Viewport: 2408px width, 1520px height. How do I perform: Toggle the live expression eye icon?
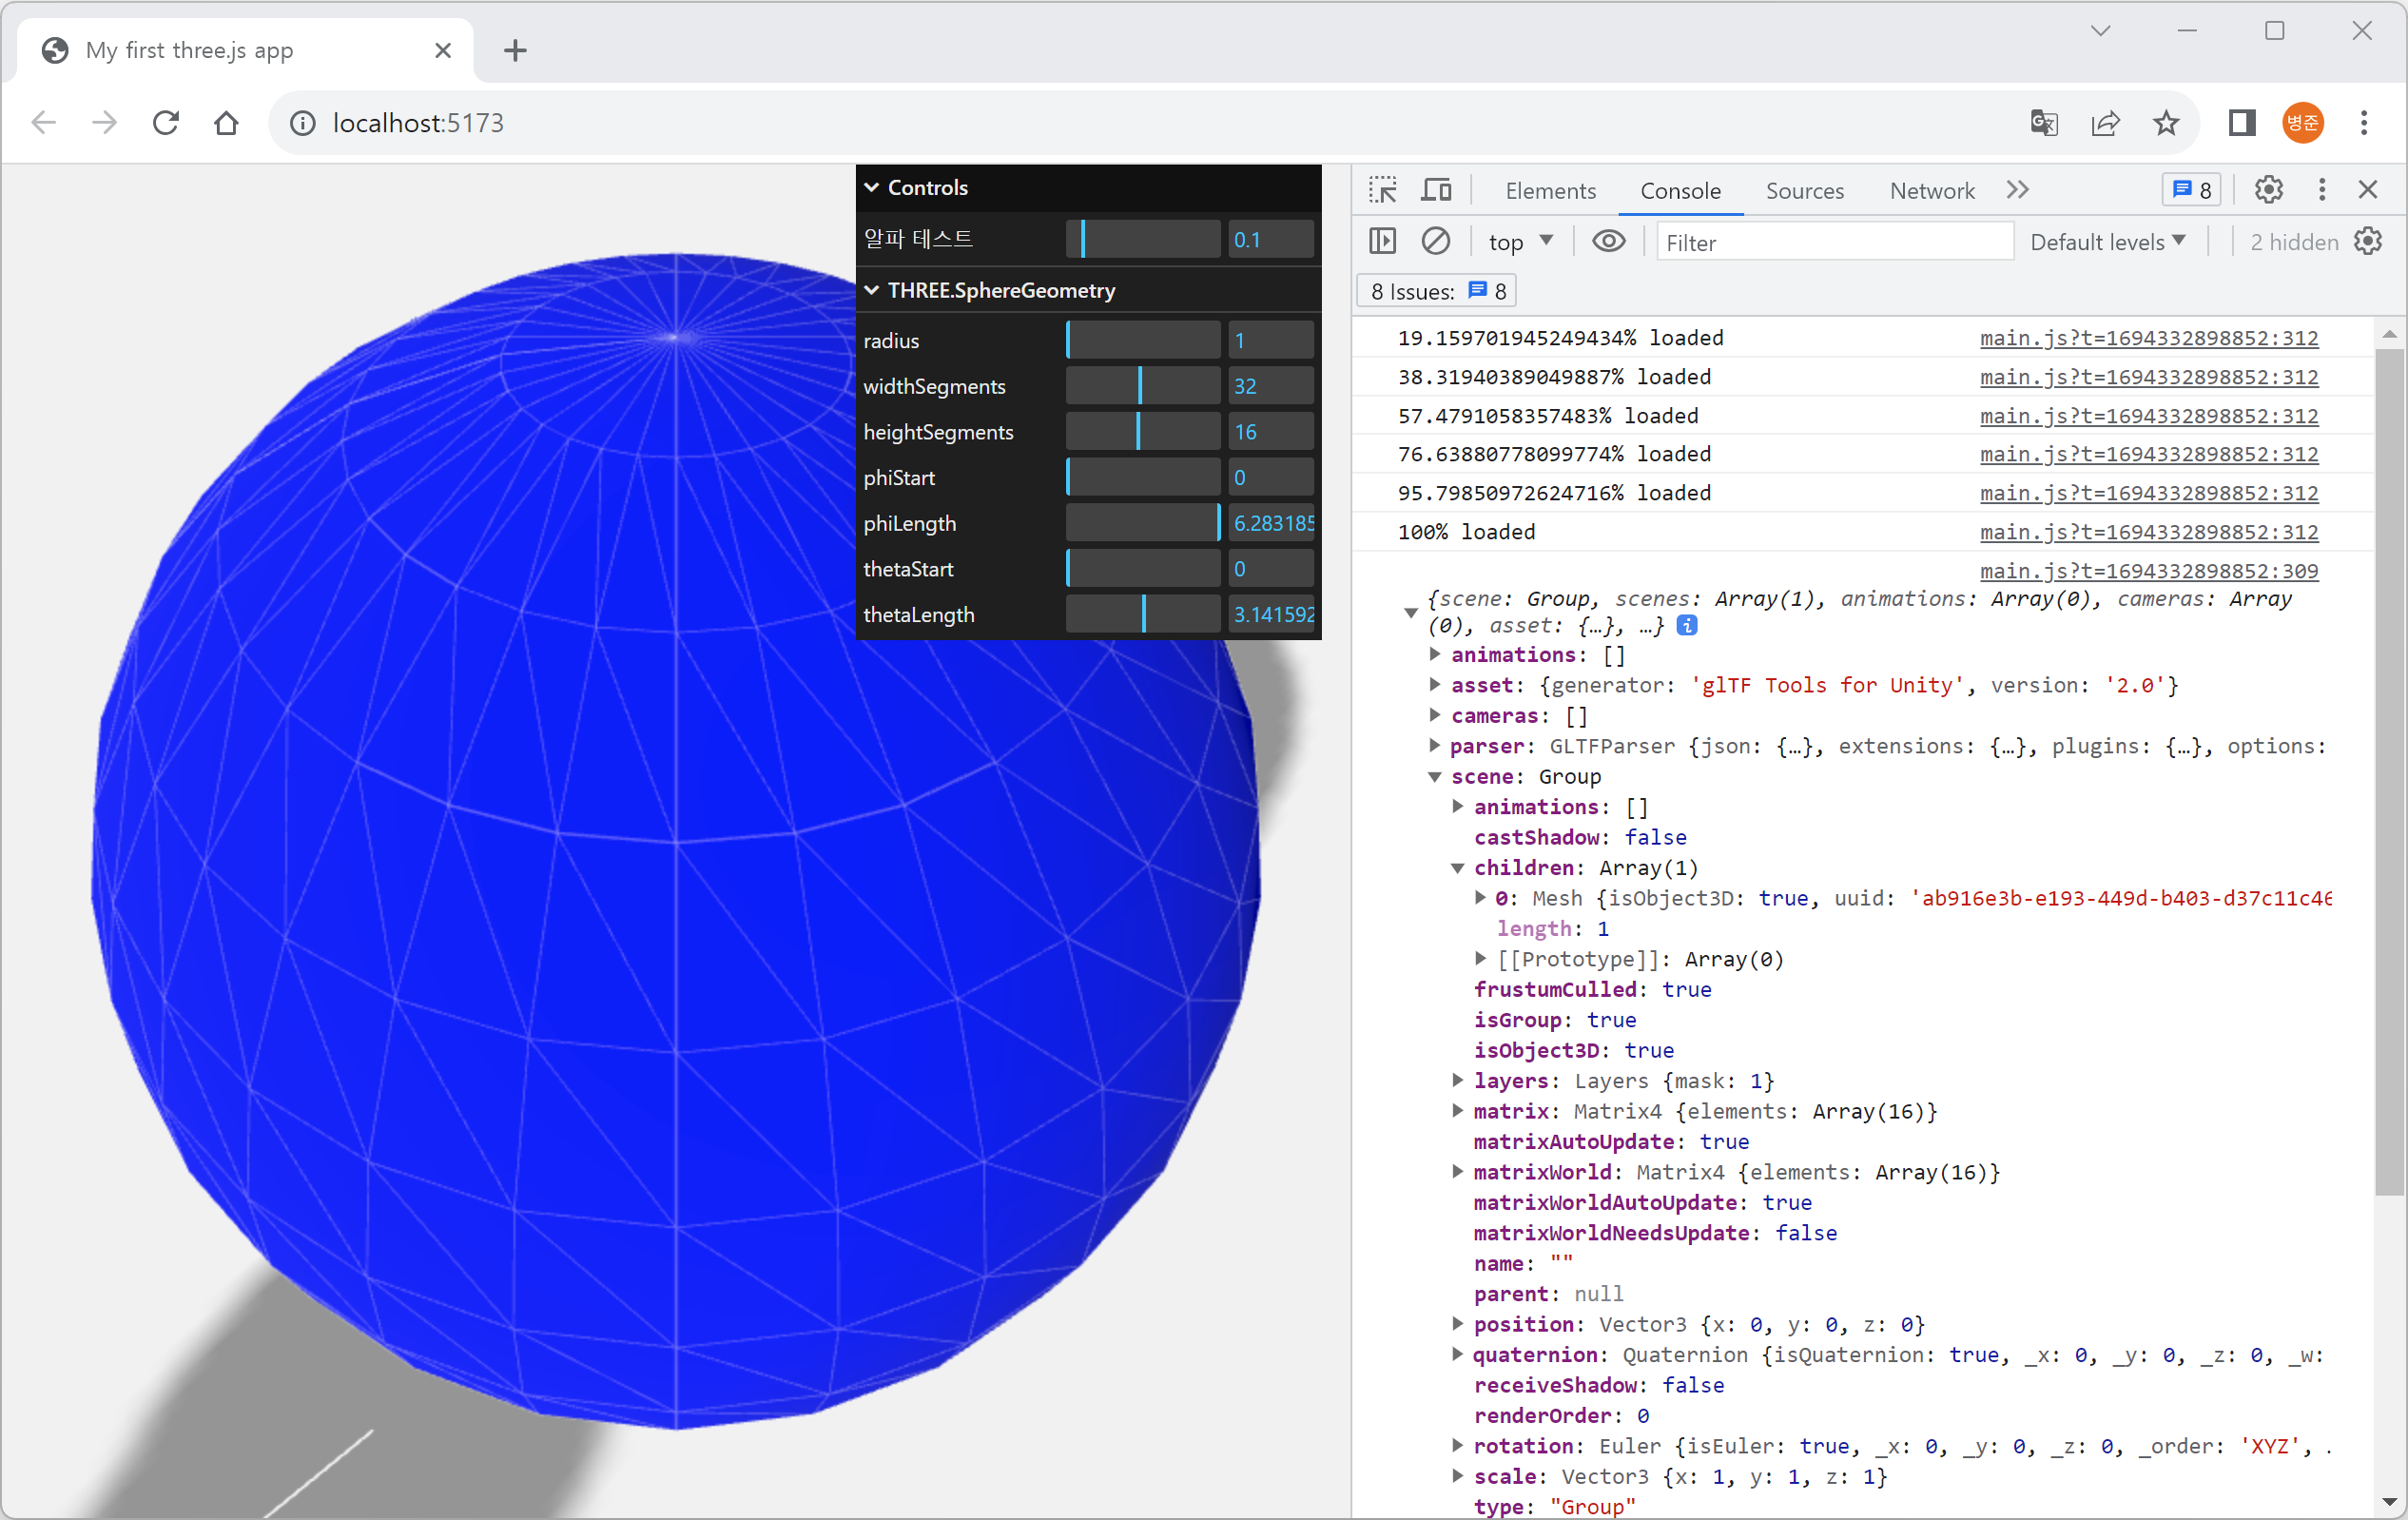point(1608,241)
